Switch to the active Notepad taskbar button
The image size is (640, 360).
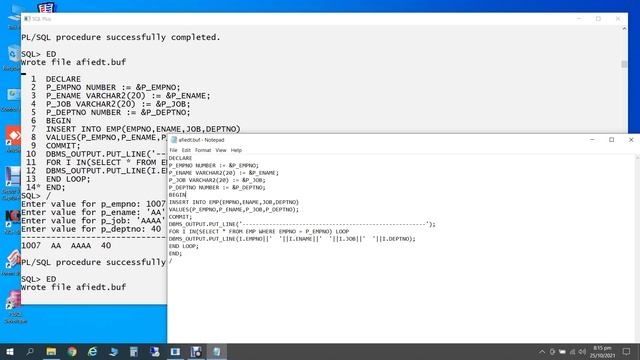217,351
